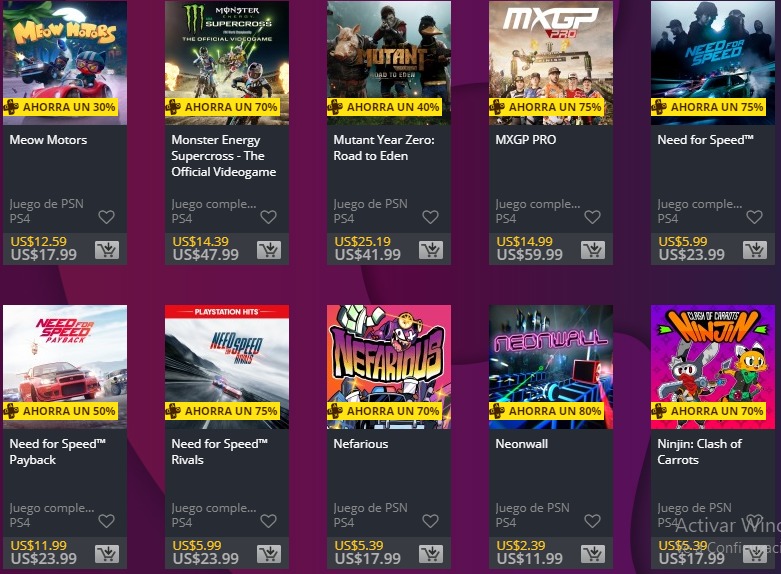
Task: Toggle wishlist heart for Mutant Year Zero
Action: (x=430, y=217)
